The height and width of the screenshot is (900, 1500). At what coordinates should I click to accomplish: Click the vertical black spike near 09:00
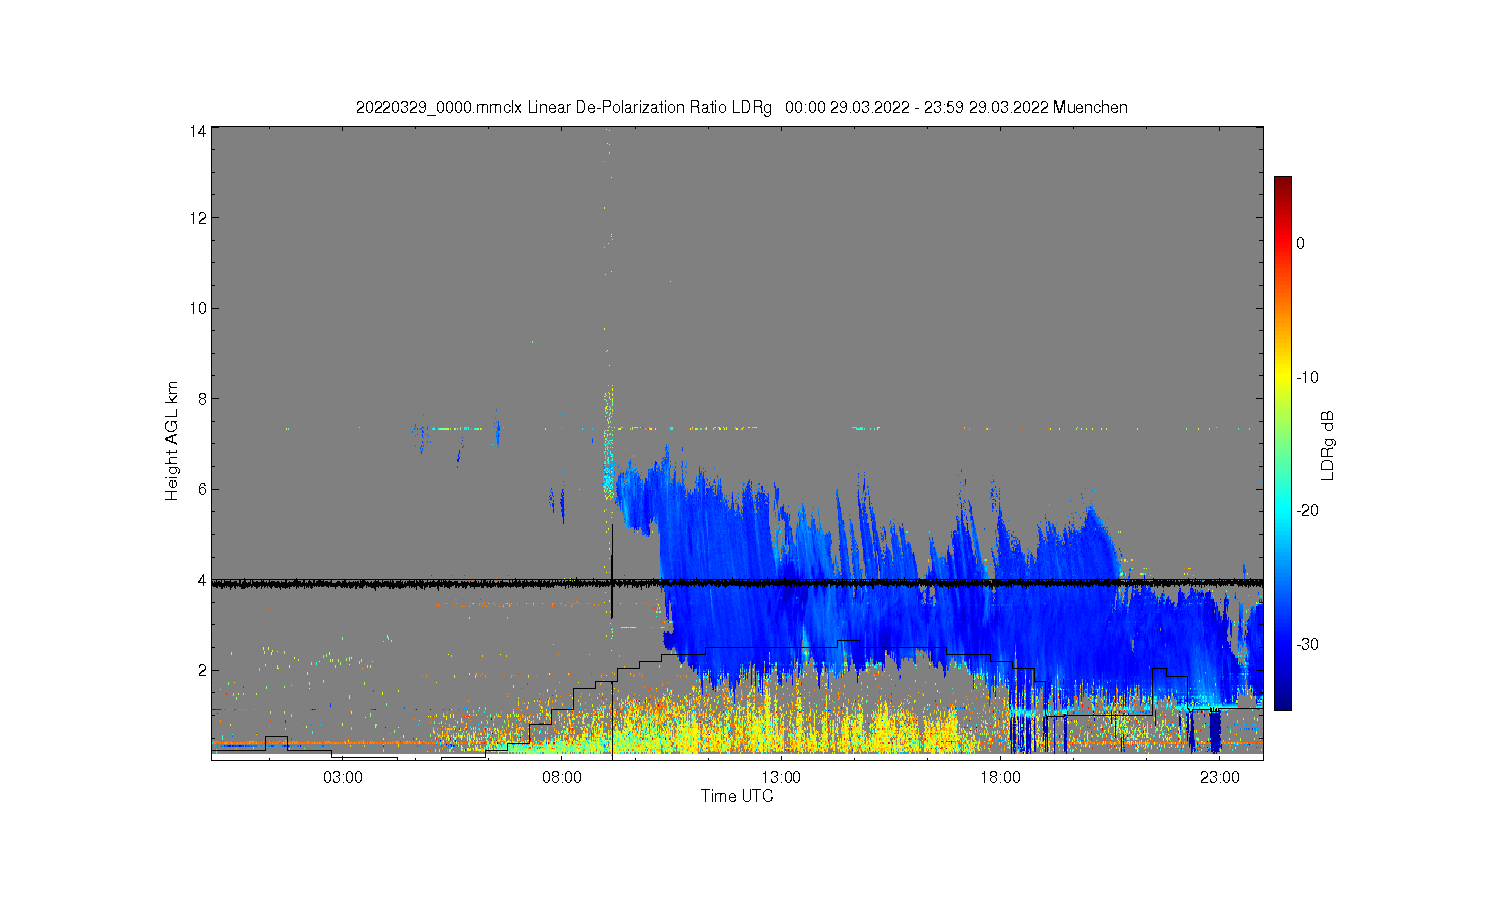click(612, 571)
